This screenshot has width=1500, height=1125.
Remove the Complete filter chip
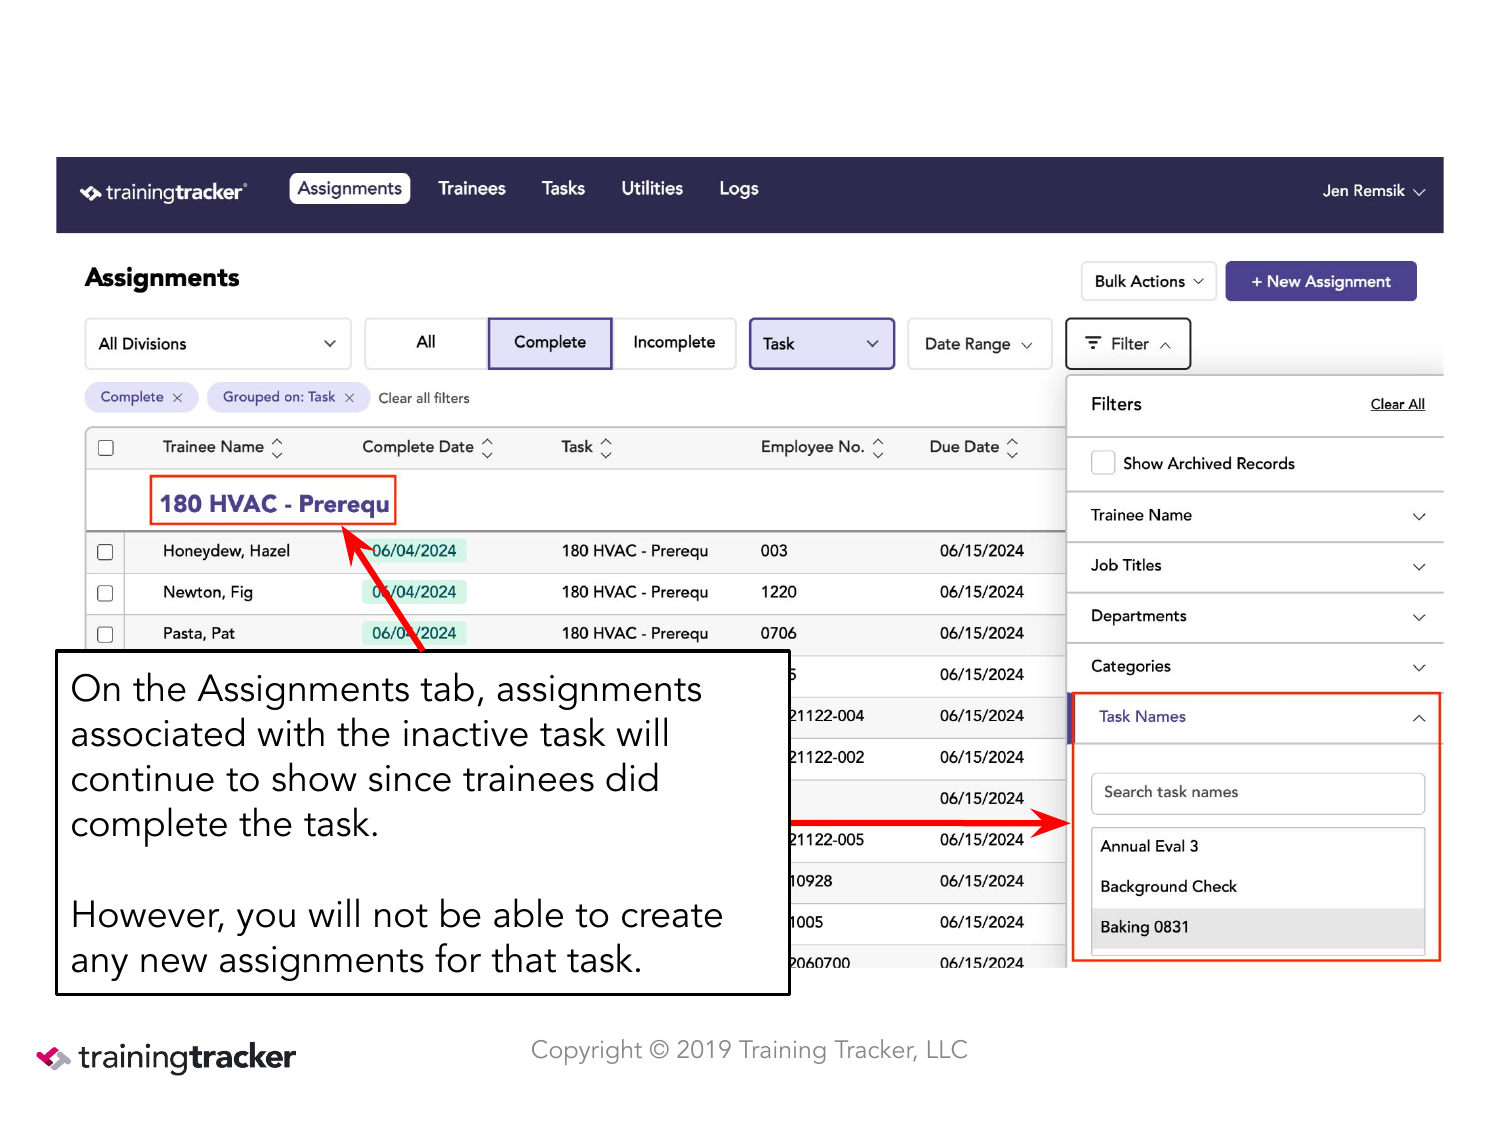coord(177,398)
